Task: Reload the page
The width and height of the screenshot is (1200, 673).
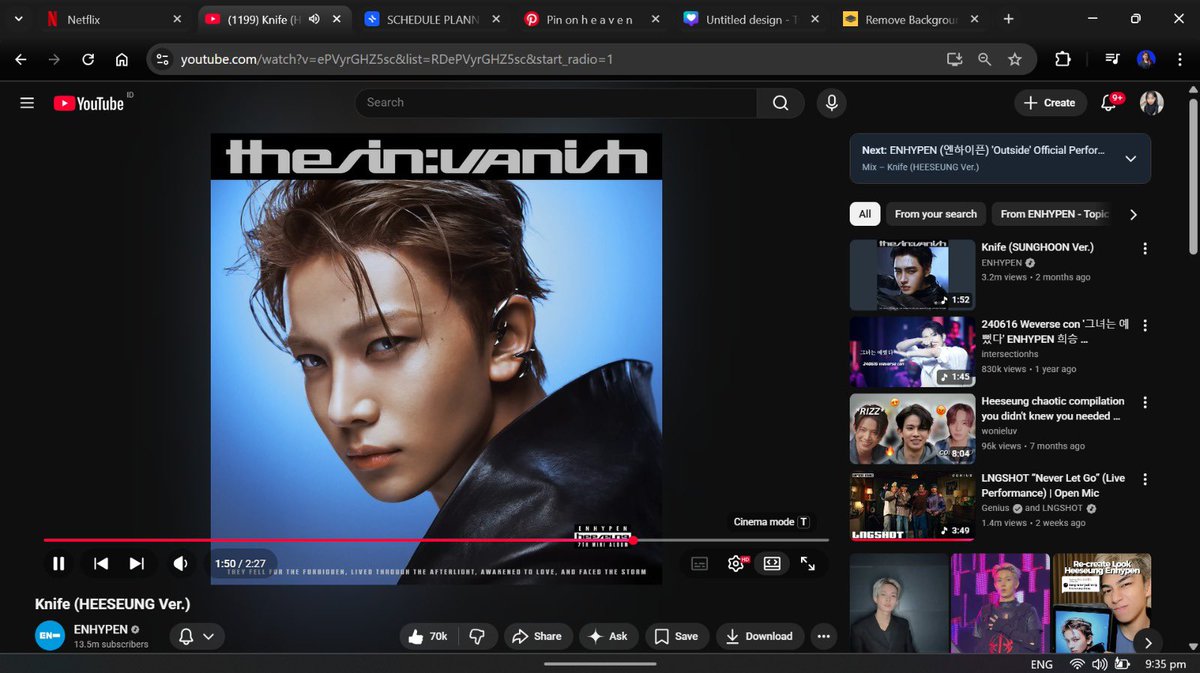Action: [88, 60]
